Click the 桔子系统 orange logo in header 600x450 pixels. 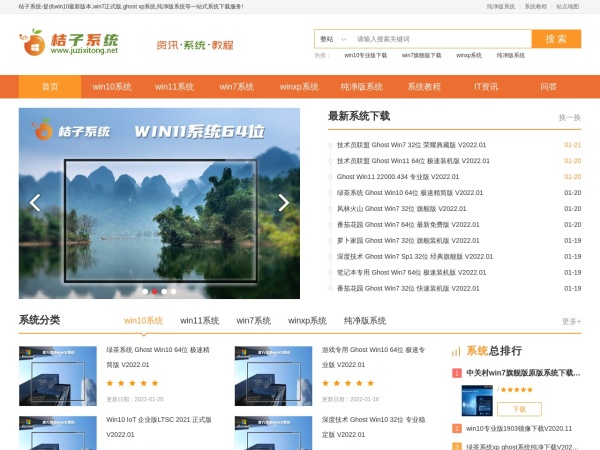tap(69, 42)
